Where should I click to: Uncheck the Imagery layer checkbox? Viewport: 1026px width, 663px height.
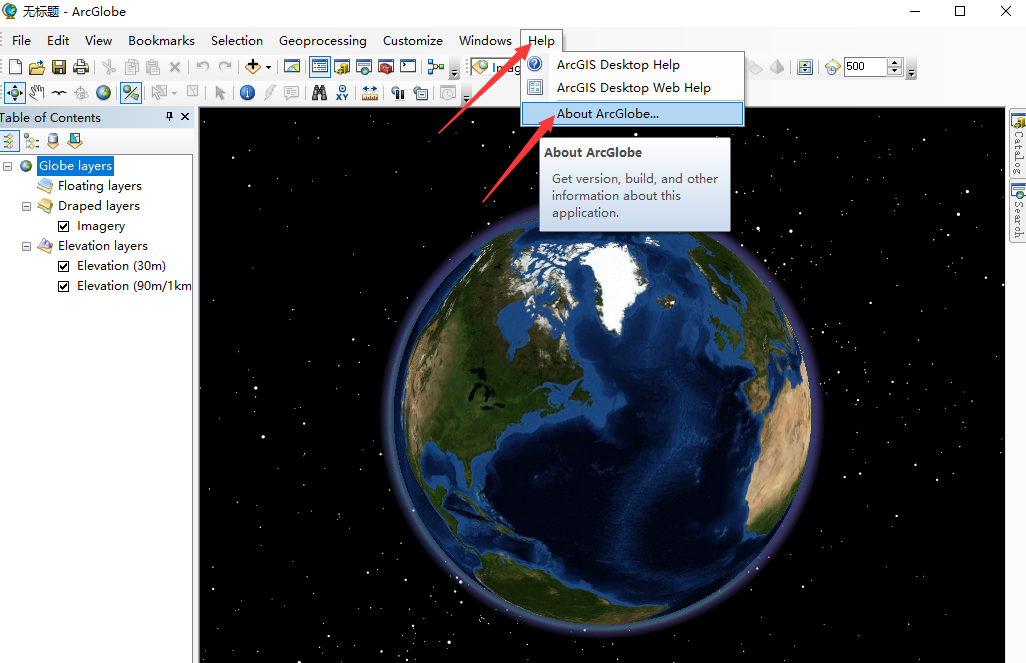[x=63, y=226]
